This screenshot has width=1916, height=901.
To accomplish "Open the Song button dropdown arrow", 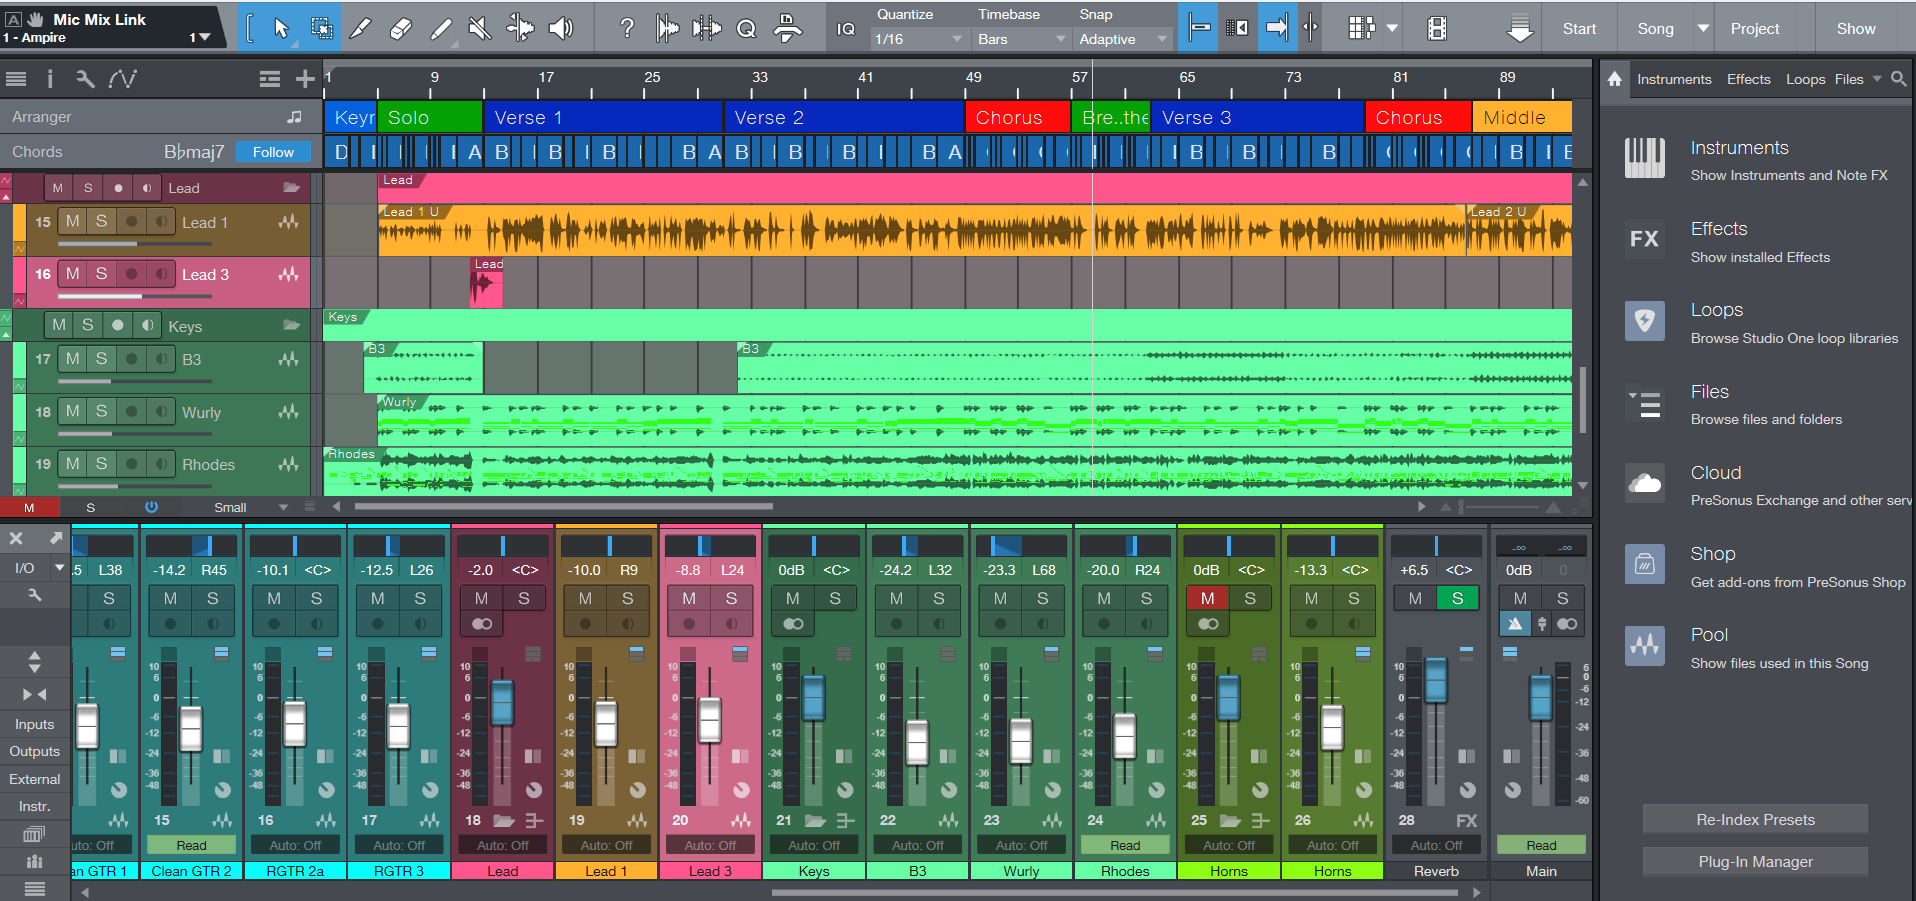I will [x=1703, y=28].
